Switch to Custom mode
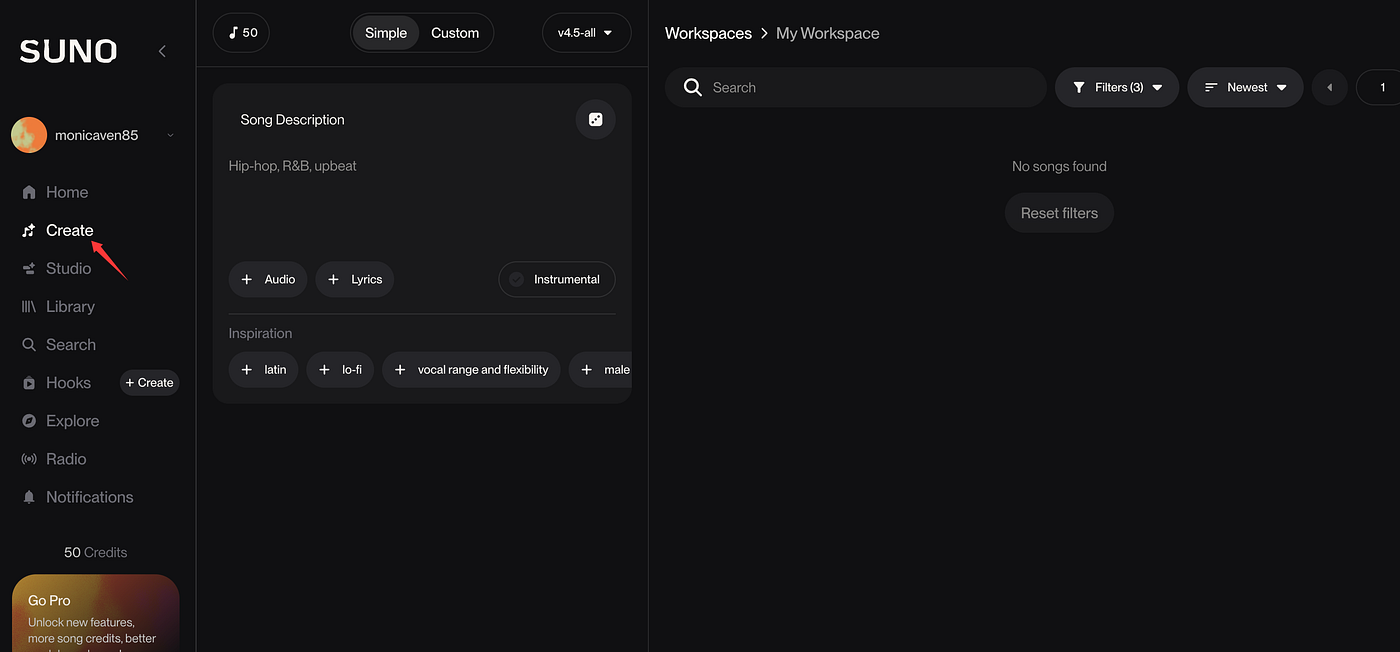 click(455, 33)
